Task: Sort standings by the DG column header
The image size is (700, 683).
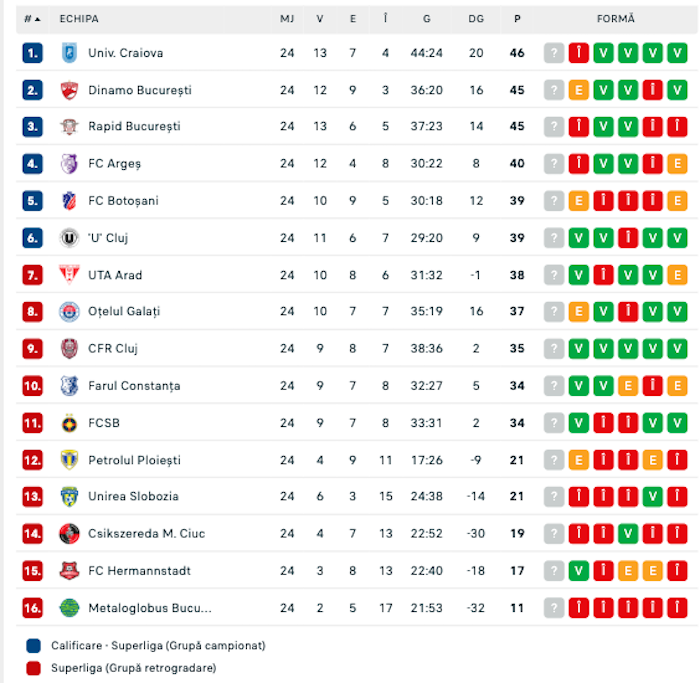Action: coord(476,19)
